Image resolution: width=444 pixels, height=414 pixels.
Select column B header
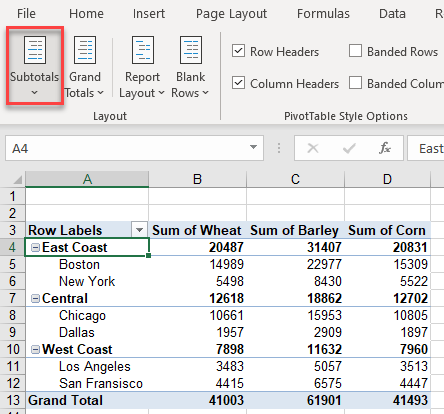pyautogui.click(x=197, y=179)
